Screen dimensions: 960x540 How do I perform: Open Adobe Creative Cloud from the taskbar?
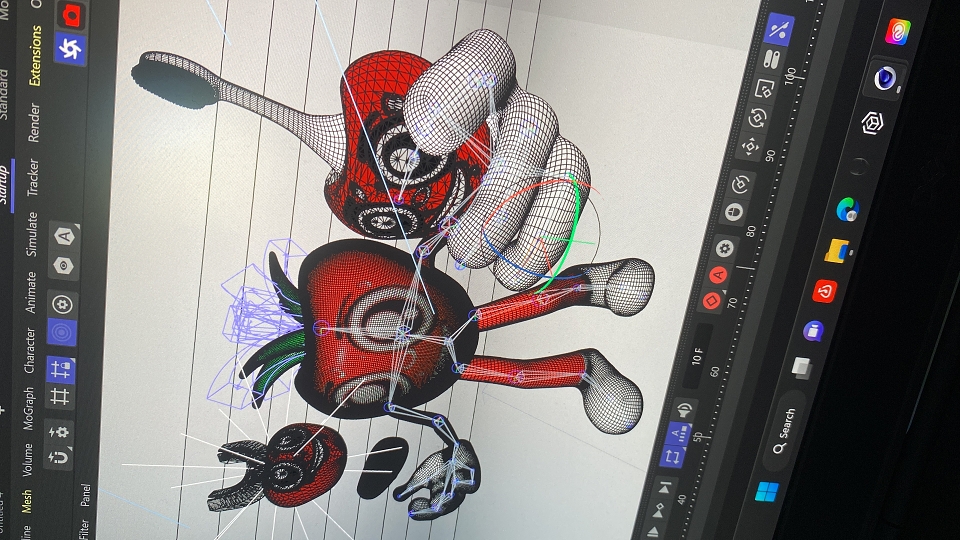click(898, 31)
